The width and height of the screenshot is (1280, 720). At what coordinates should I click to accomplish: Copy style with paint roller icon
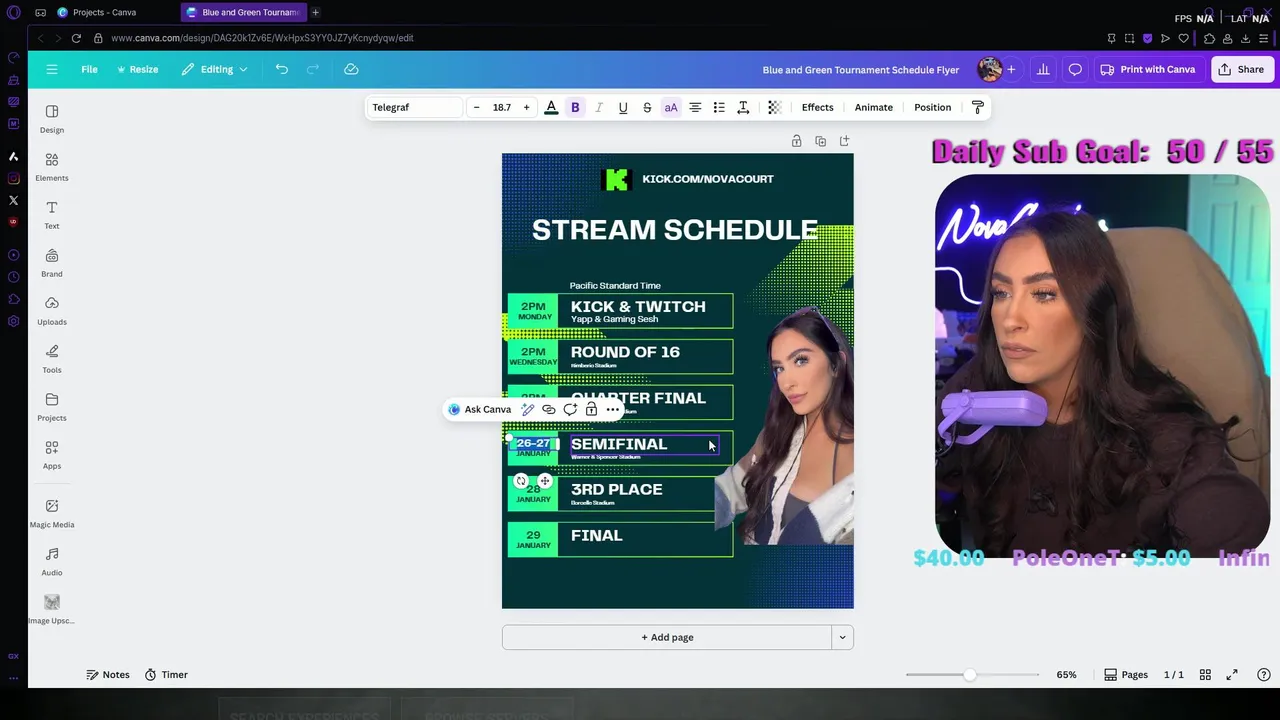click(978, 107)
